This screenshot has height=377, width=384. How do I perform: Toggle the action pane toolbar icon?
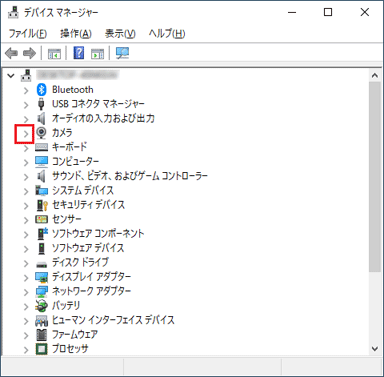coord(98,53)
